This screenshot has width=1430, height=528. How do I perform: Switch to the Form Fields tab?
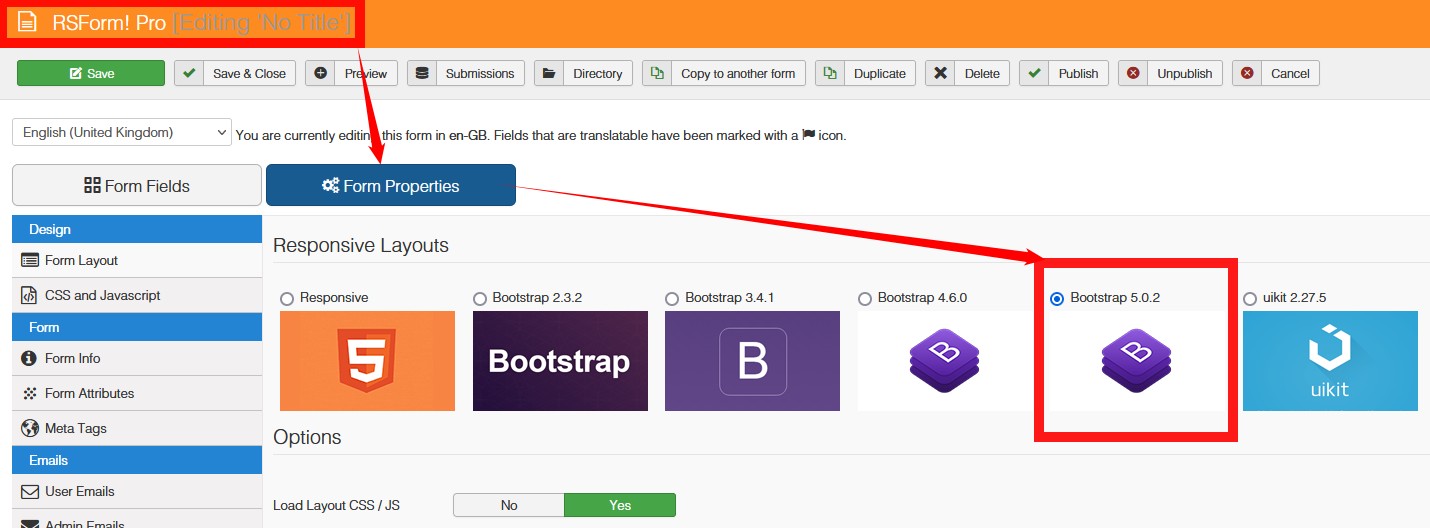pos(137,185)
